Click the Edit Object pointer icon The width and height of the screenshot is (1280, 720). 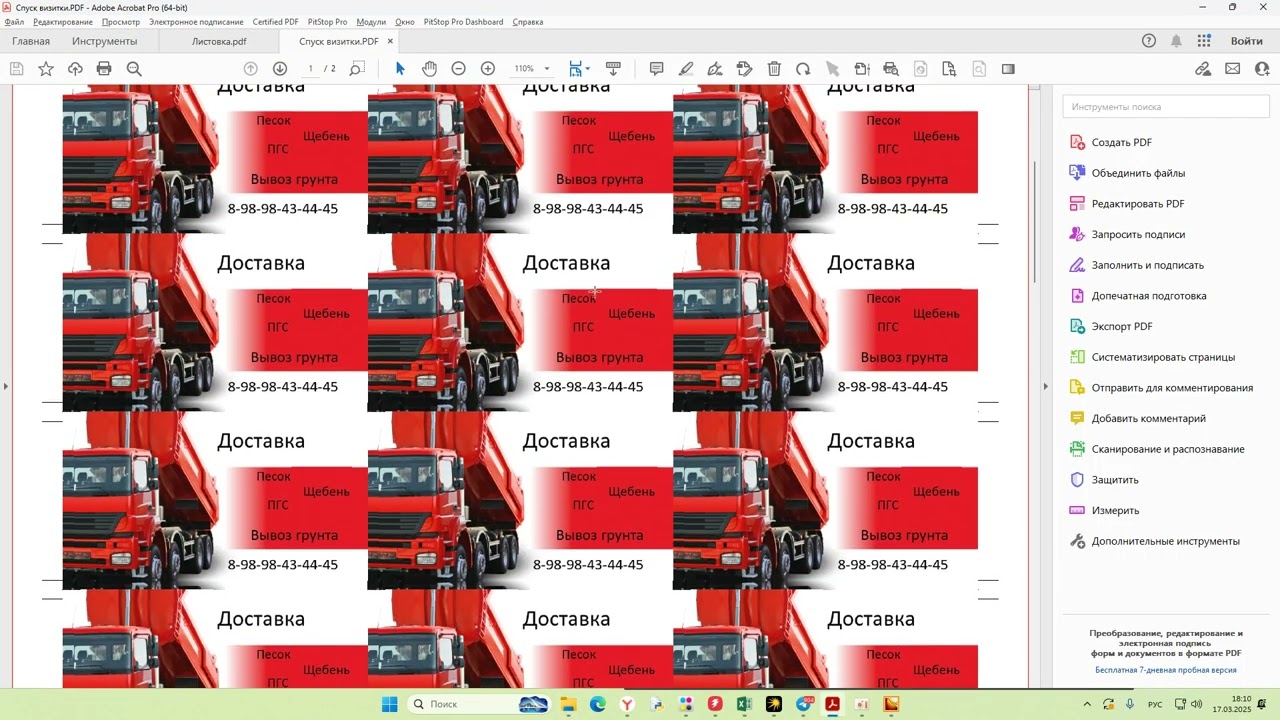(832, 69)
